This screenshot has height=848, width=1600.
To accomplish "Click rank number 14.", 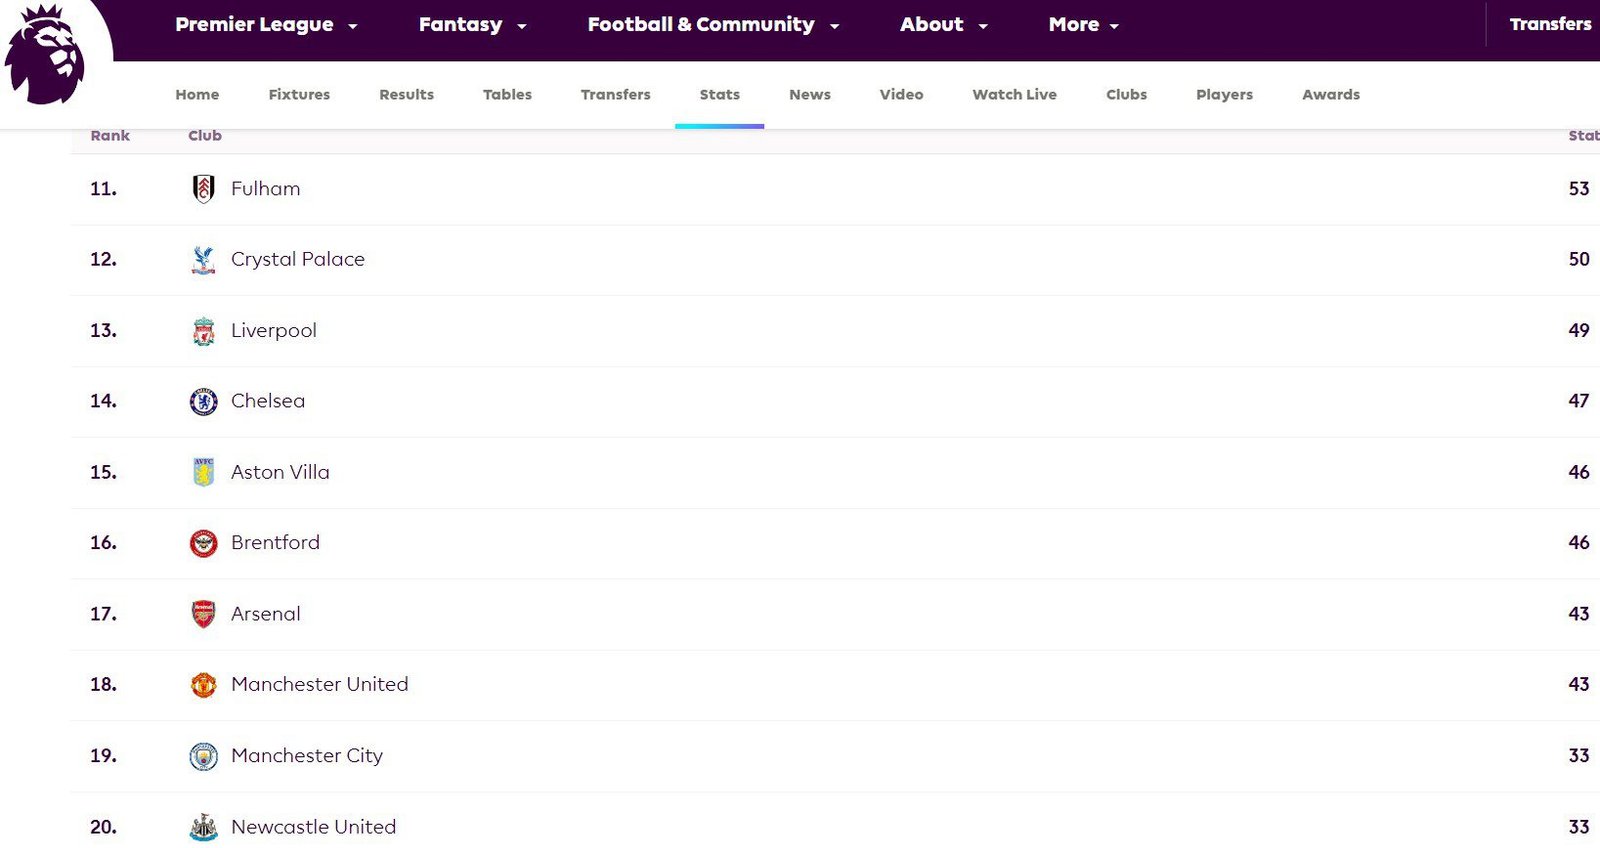I will pos(103,401).
